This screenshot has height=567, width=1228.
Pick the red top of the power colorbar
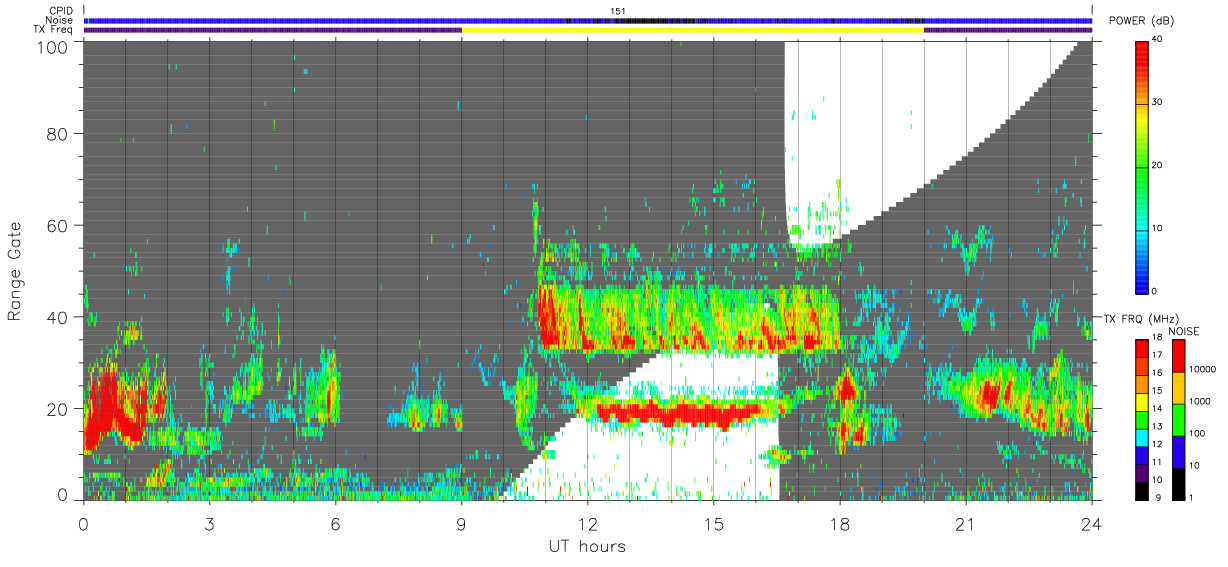tap(1143, 50)
